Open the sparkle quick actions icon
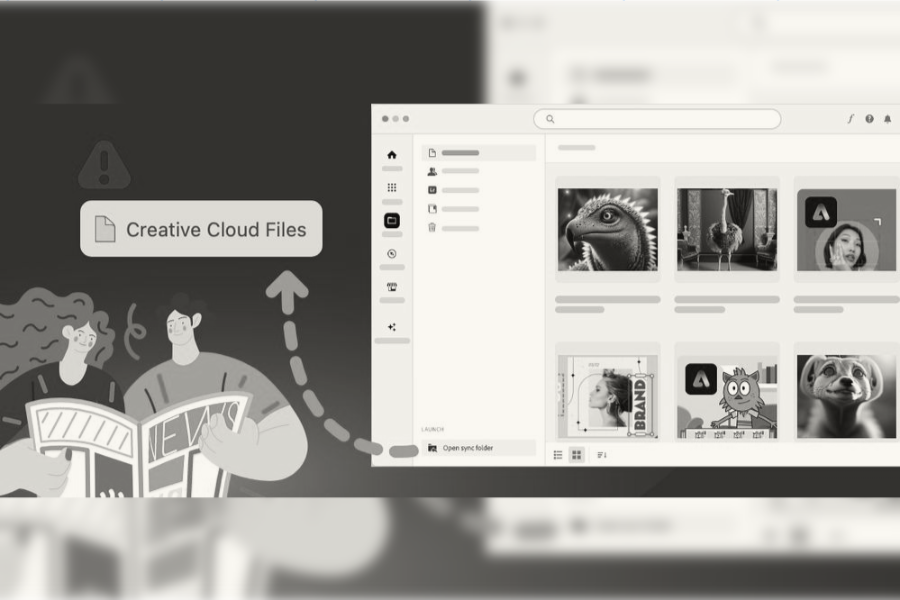 [392, 327]
